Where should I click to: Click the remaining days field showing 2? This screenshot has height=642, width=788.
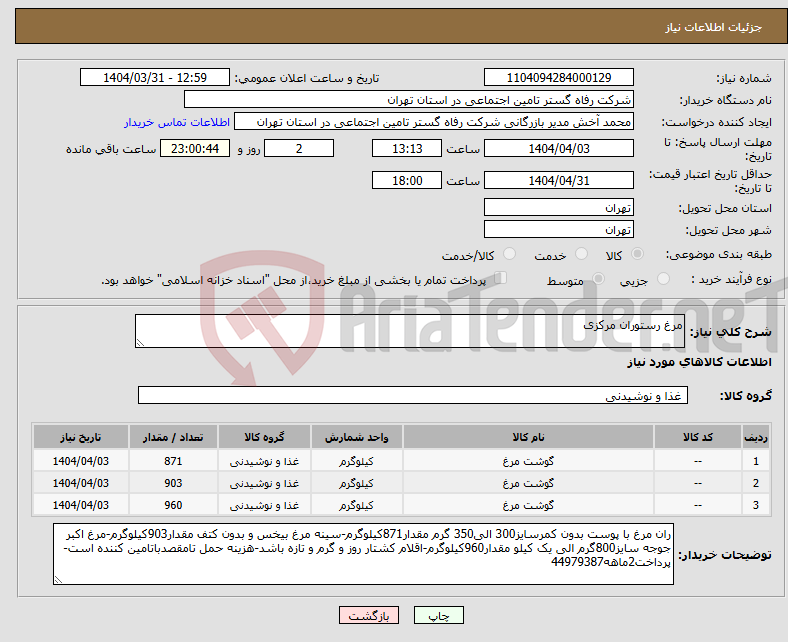299,149
